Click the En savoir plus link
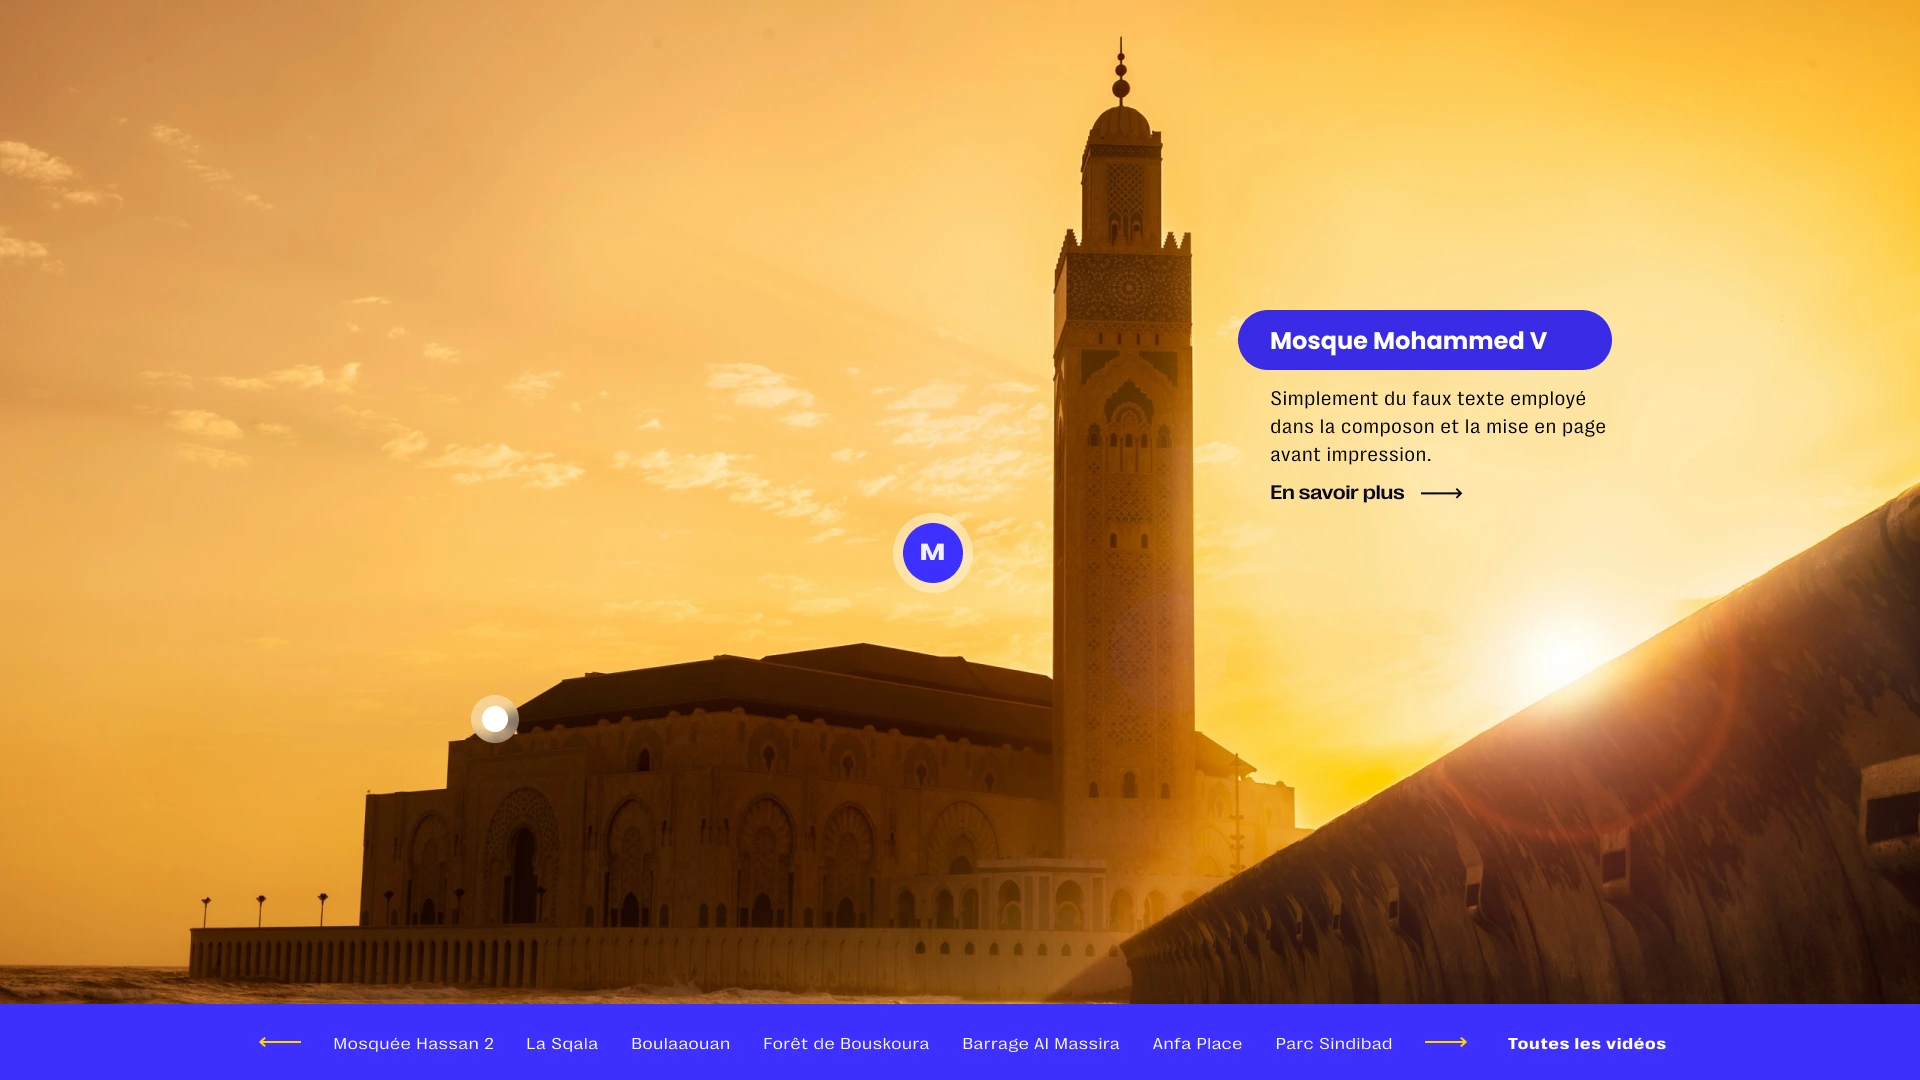 pyautogui.click(x=1337, y=493)
